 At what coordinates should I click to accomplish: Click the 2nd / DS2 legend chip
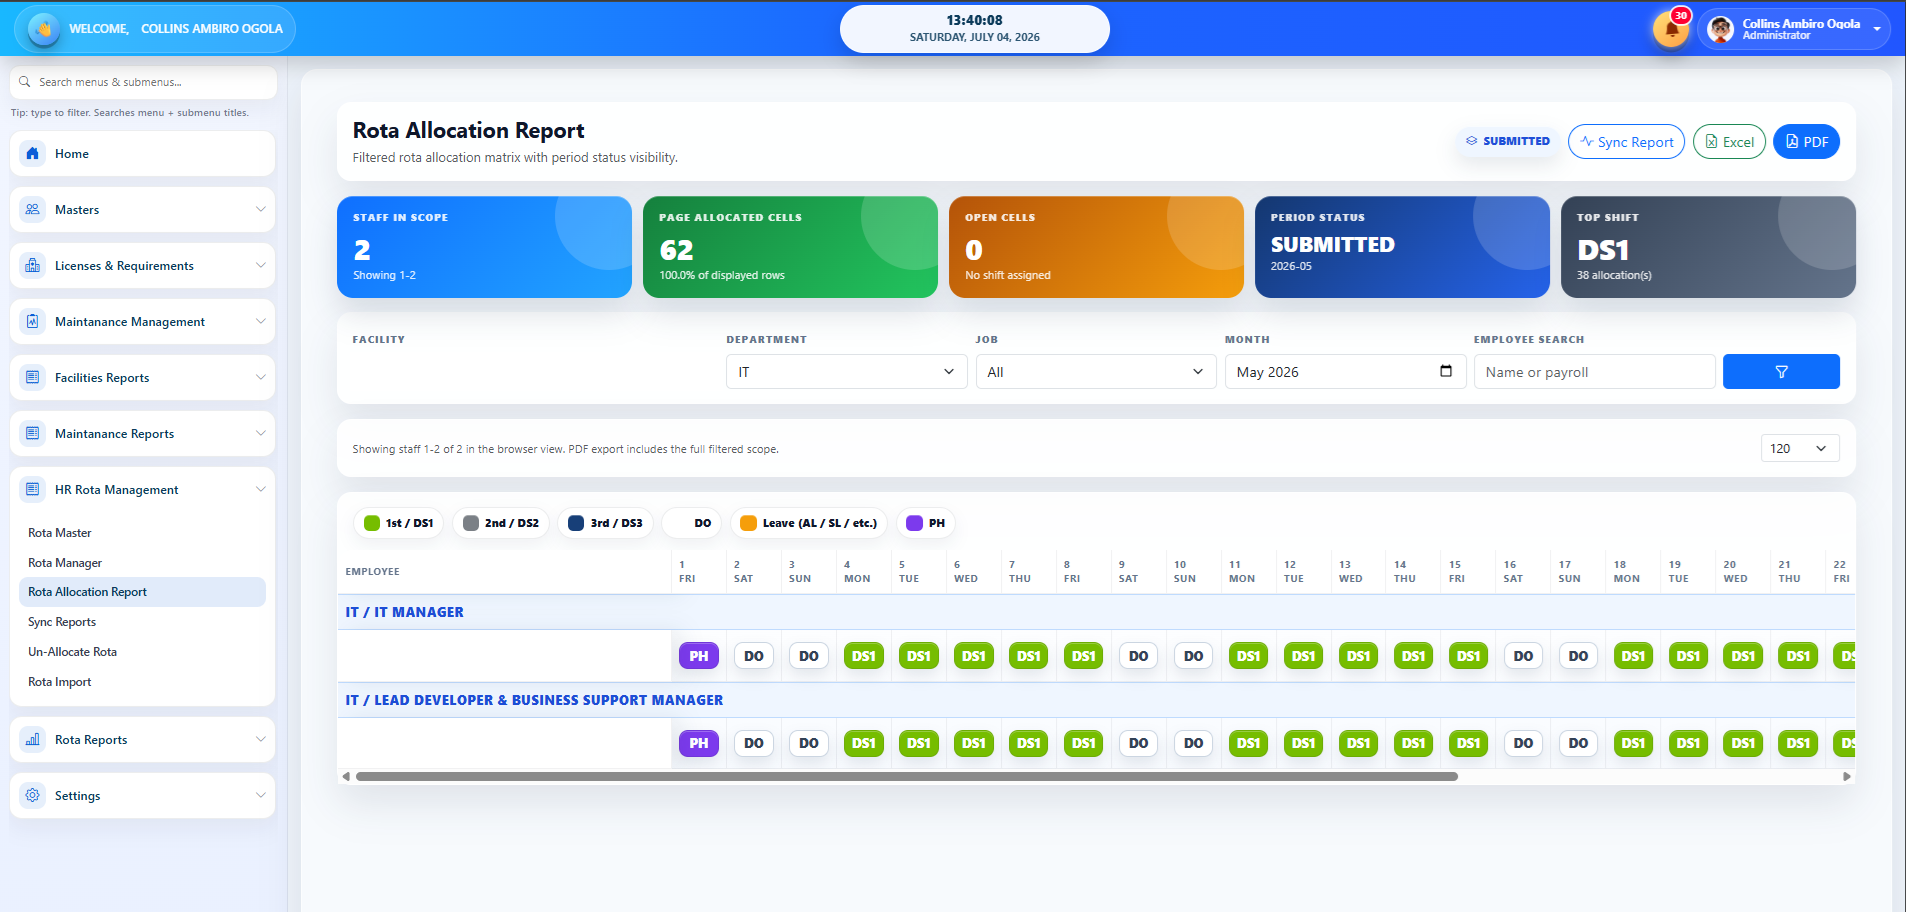click(x=501, y=523)
